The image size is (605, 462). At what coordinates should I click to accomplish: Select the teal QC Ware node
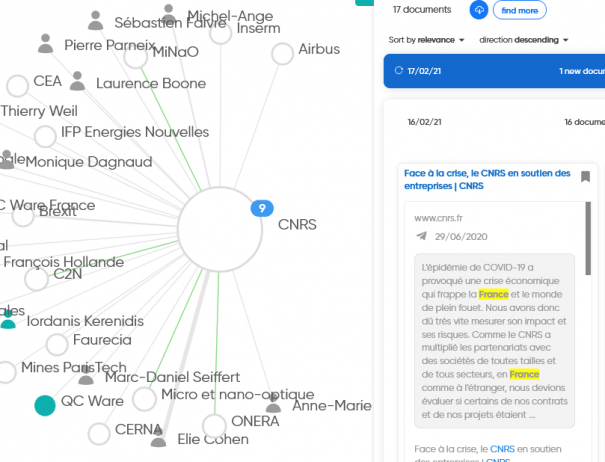(x=45, y=406)
